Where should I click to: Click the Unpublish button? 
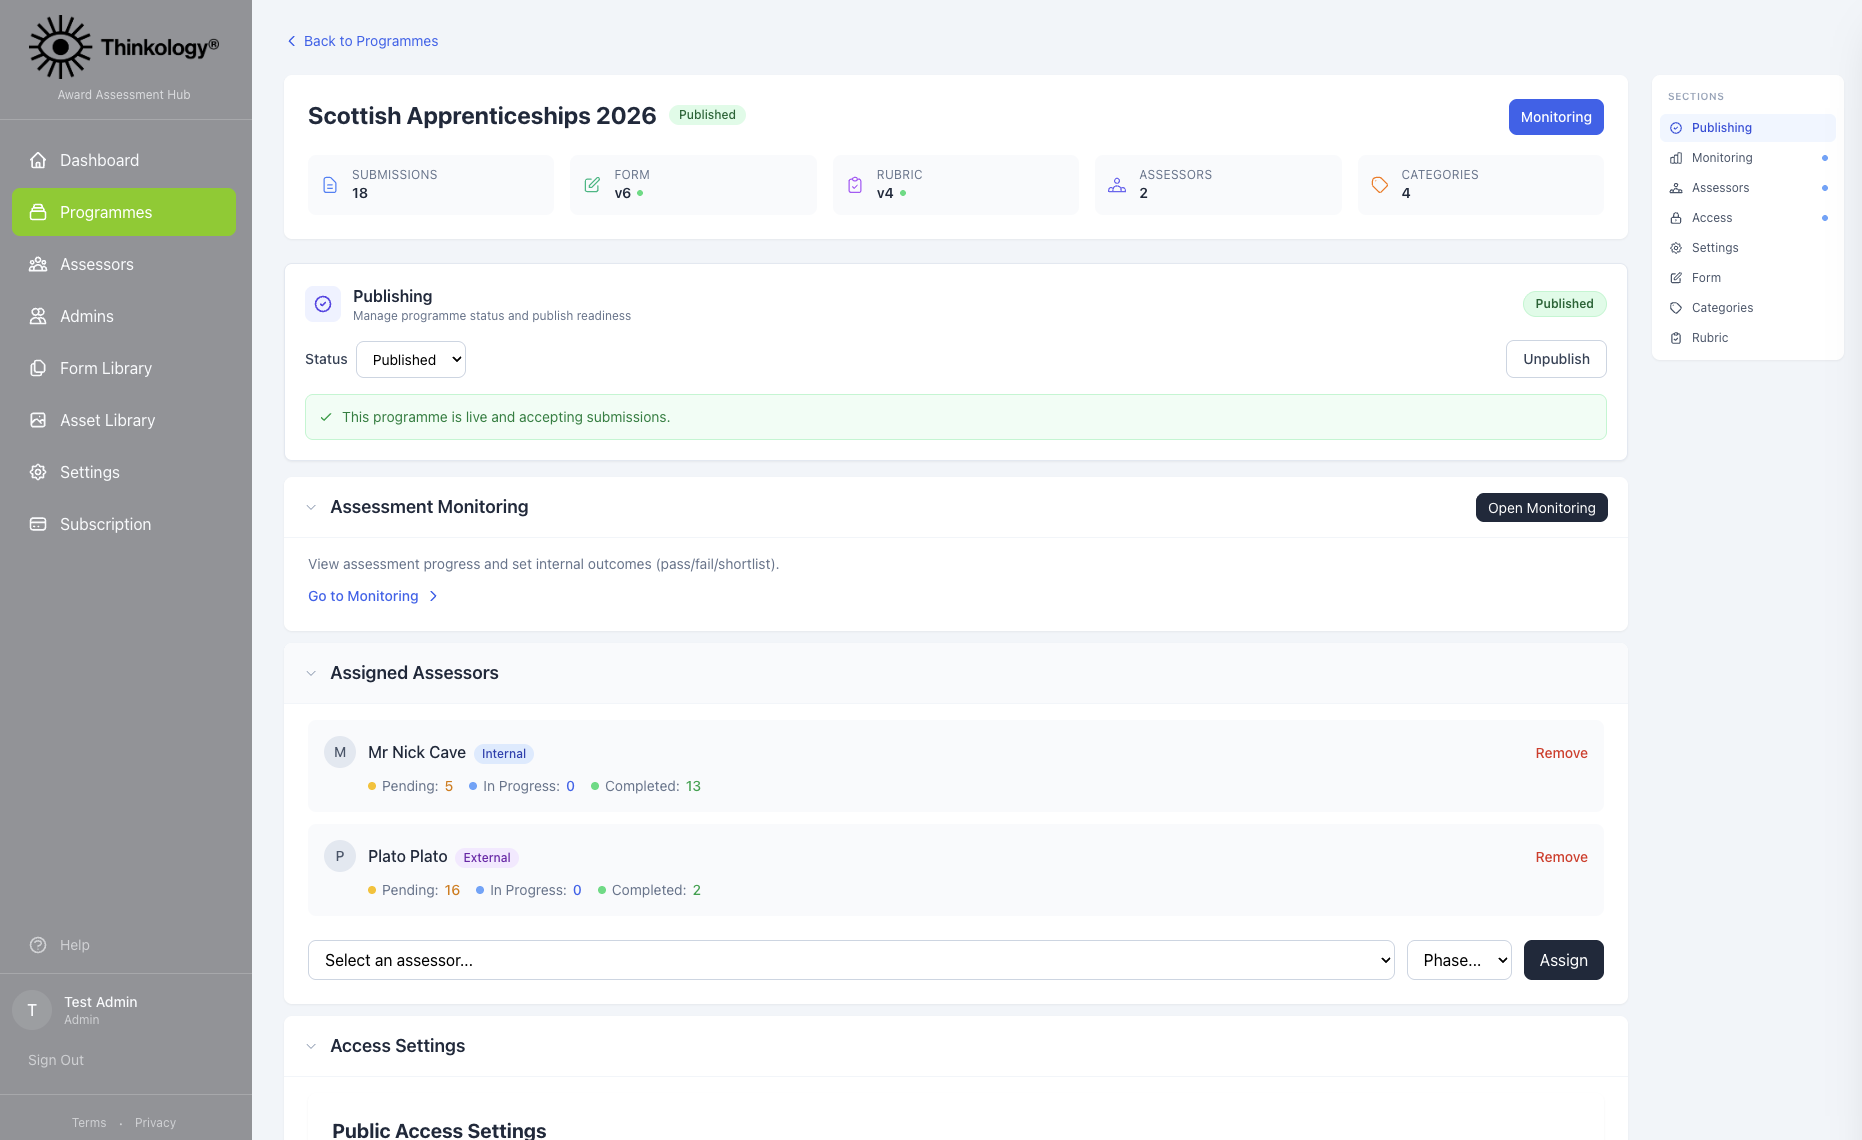pos(1556,359)
